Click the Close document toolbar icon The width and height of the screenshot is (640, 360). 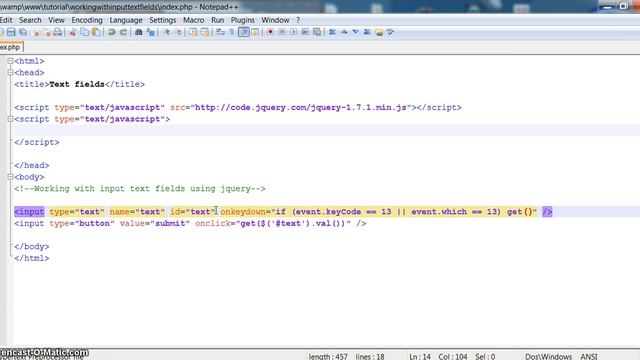tap(36, 33)
